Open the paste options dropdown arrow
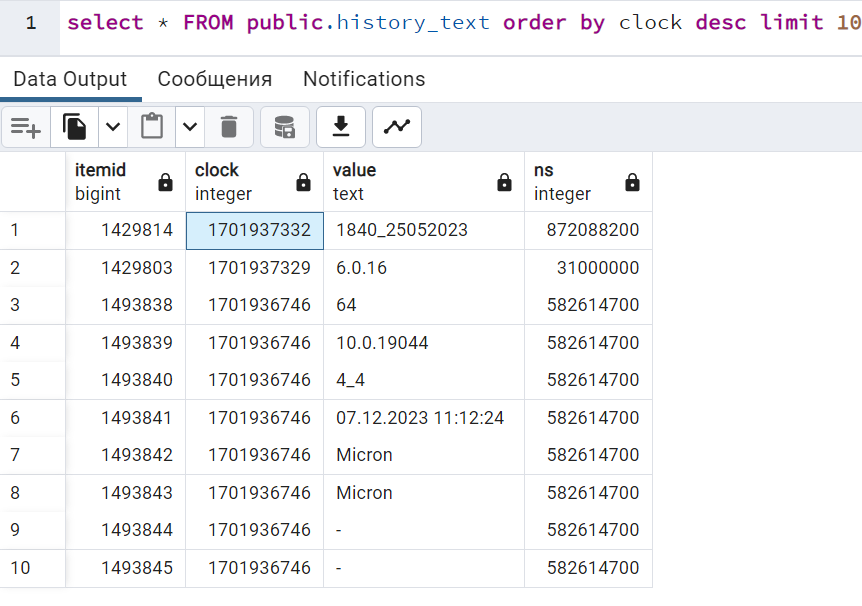 point(190,127)
